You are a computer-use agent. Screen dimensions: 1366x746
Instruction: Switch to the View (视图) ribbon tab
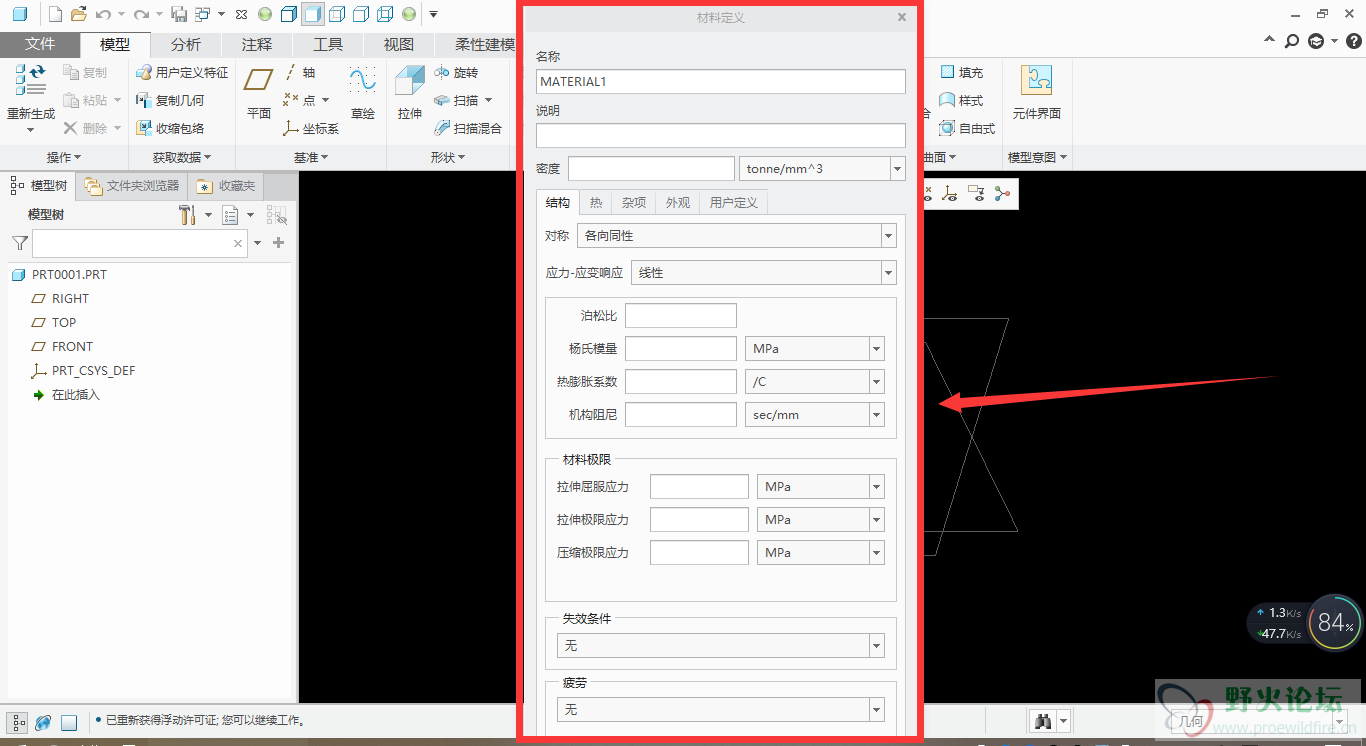[x=399, y=44]
